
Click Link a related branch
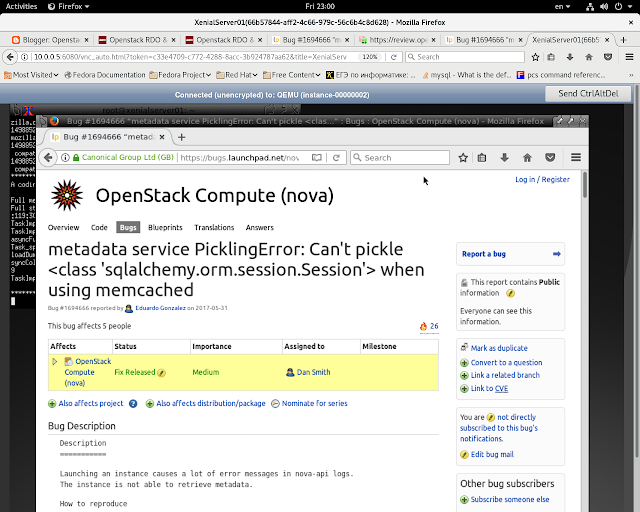pyautogui.click(x=505, y=375)
